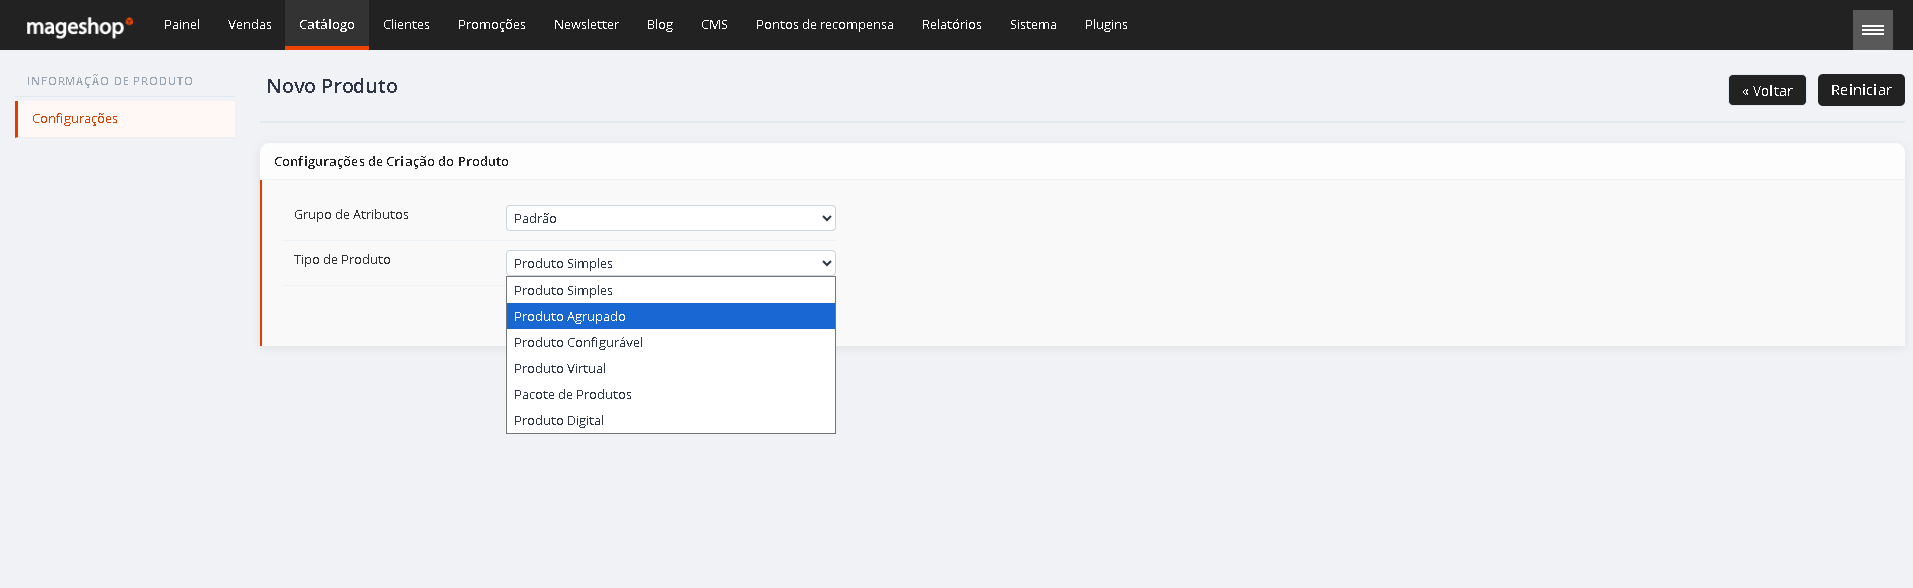Open the Relatórios menu
1913x588 pixels.
[952, 25]
